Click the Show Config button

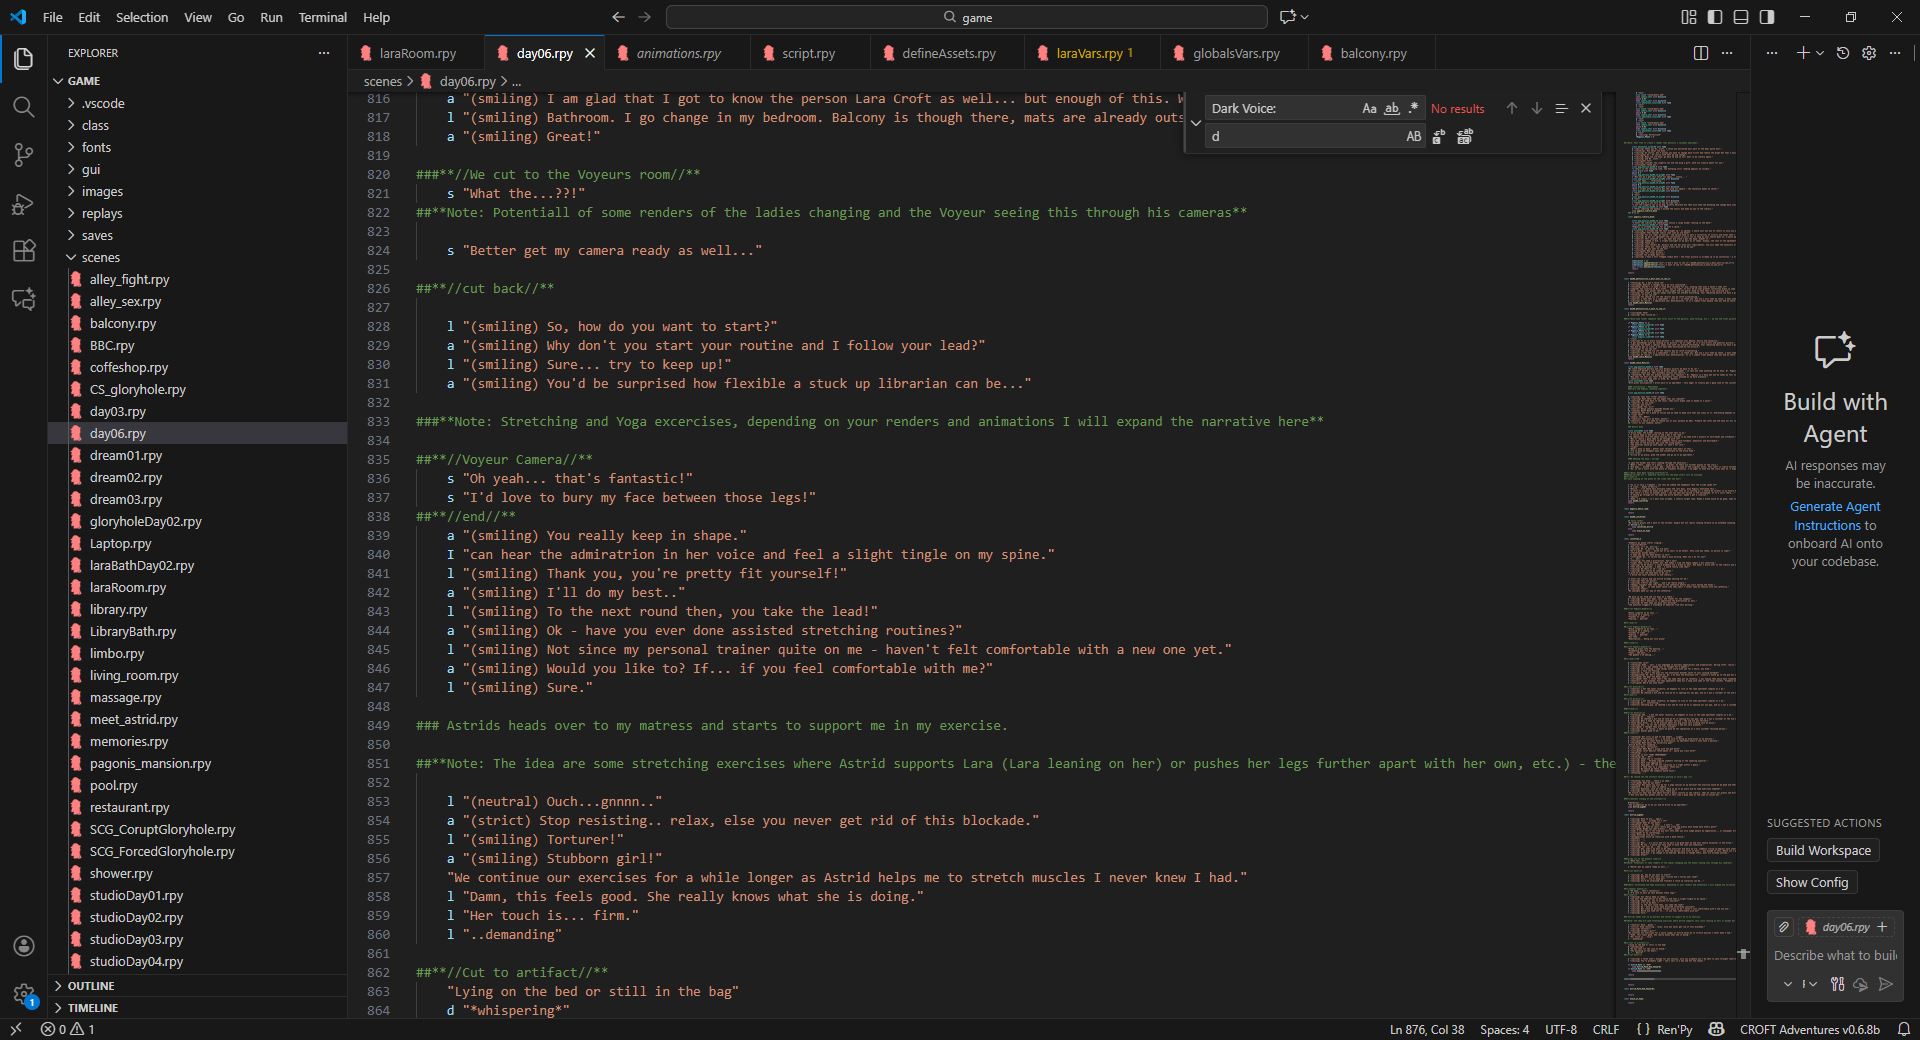[1811, 882]
